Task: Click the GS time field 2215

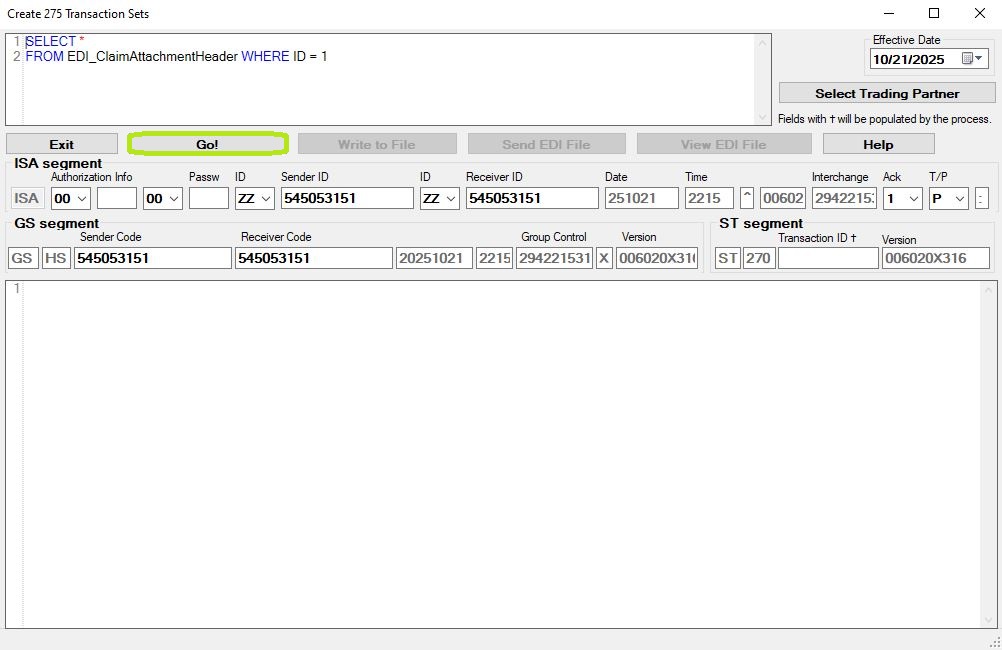Action: [x=495, y=258]
